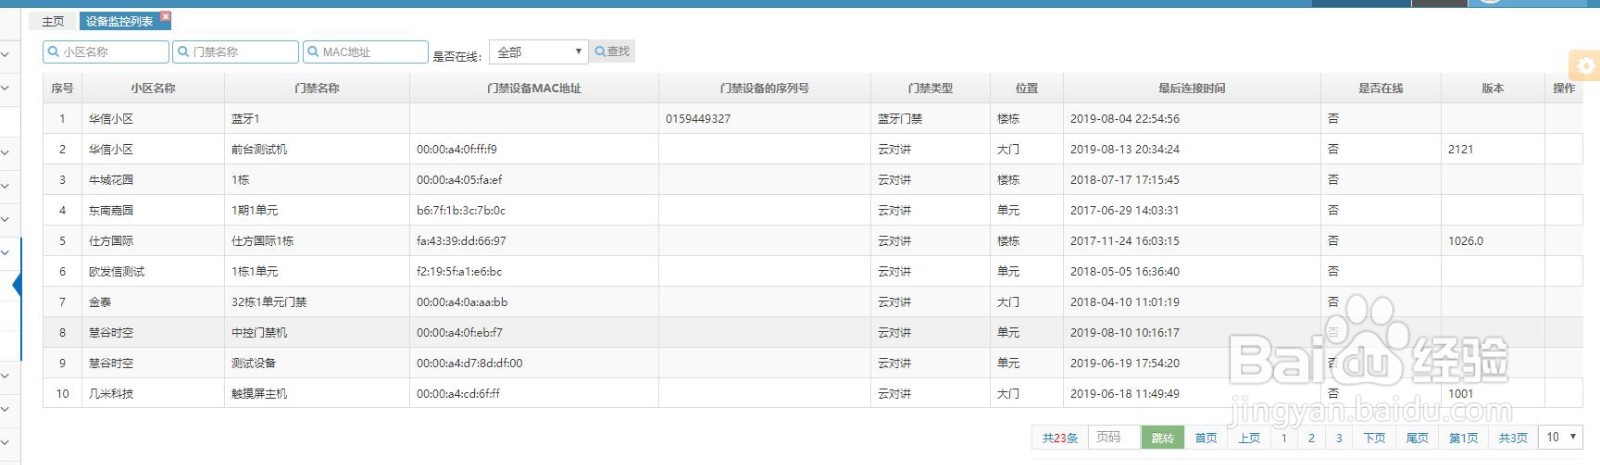Click 东南嘉园 community cell
The width and height of the screenshot is (1600, 465).
[x=153, y=210]
